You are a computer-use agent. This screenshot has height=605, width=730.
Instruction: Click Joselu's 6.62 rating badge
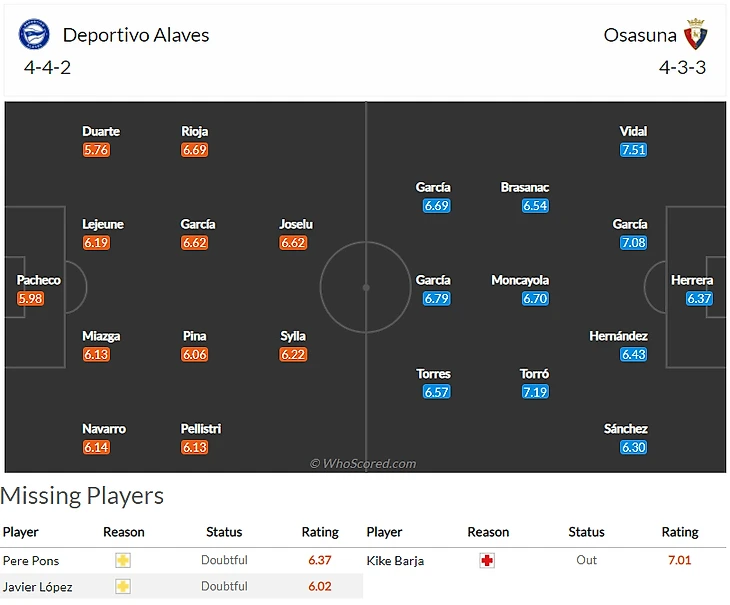(x=293, y=243)
